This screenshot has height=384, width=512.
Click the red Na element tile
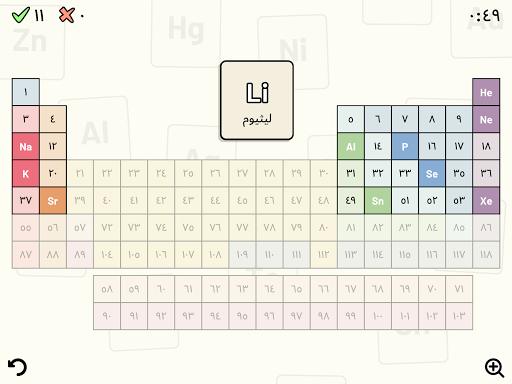coord(26,146)
